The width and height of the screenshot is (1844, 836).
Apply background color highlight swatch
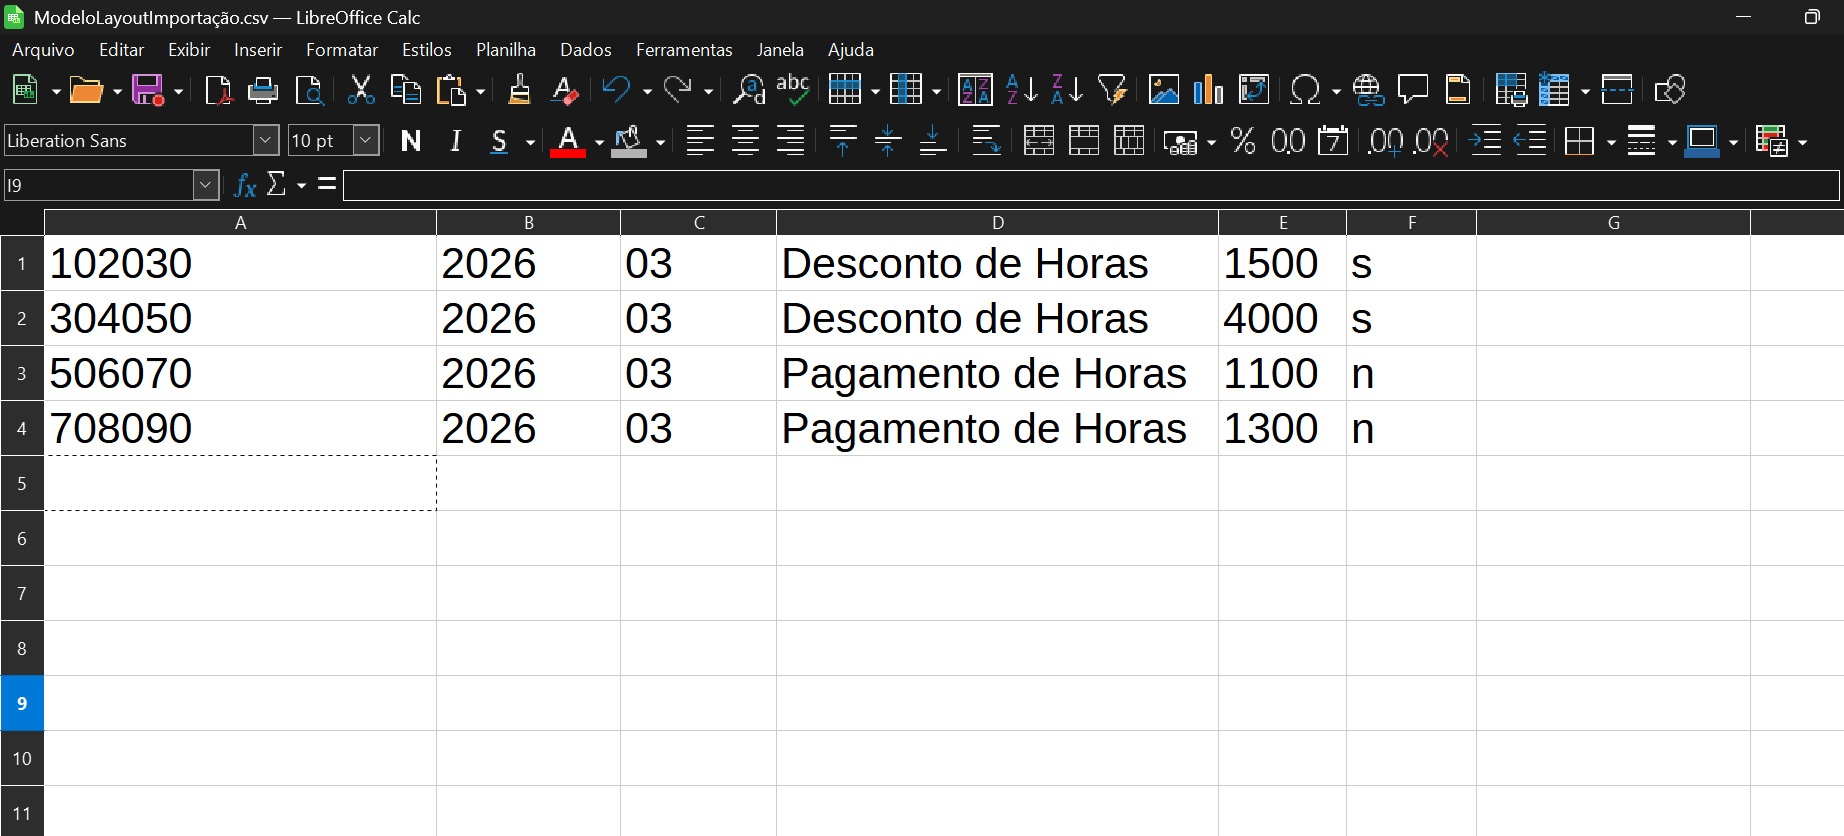[629, 141]
